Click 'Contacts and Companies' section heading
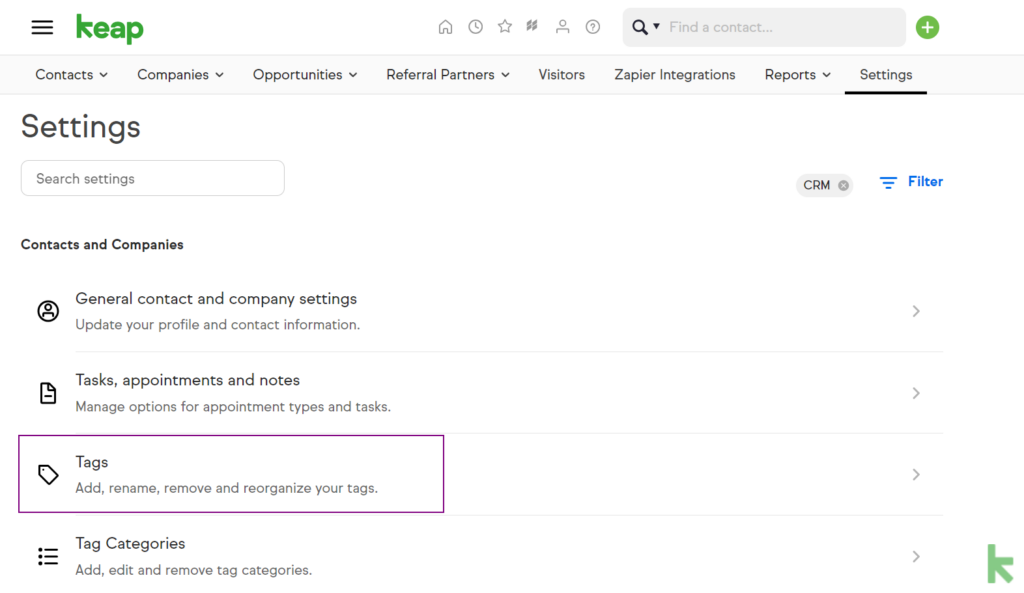This screenshot has height=593, width=1024. click(102, 244)
